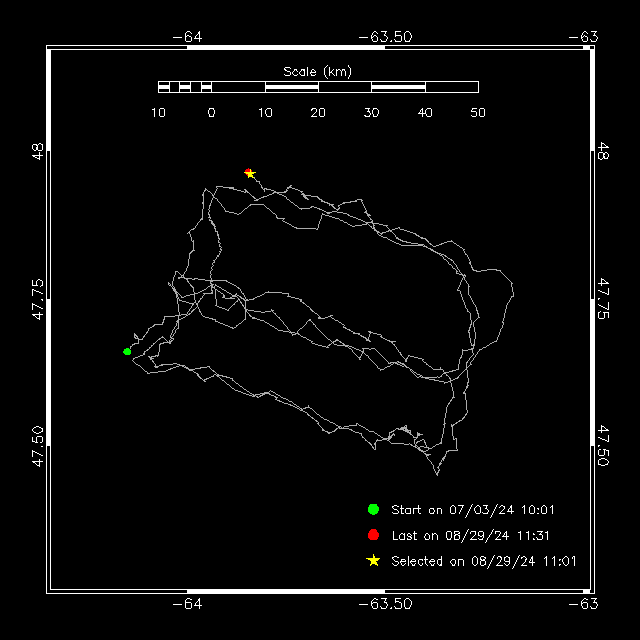Click the top -63.50 longitude label
Viewport: 640px width, 640px height.
(x=385, y=37)
